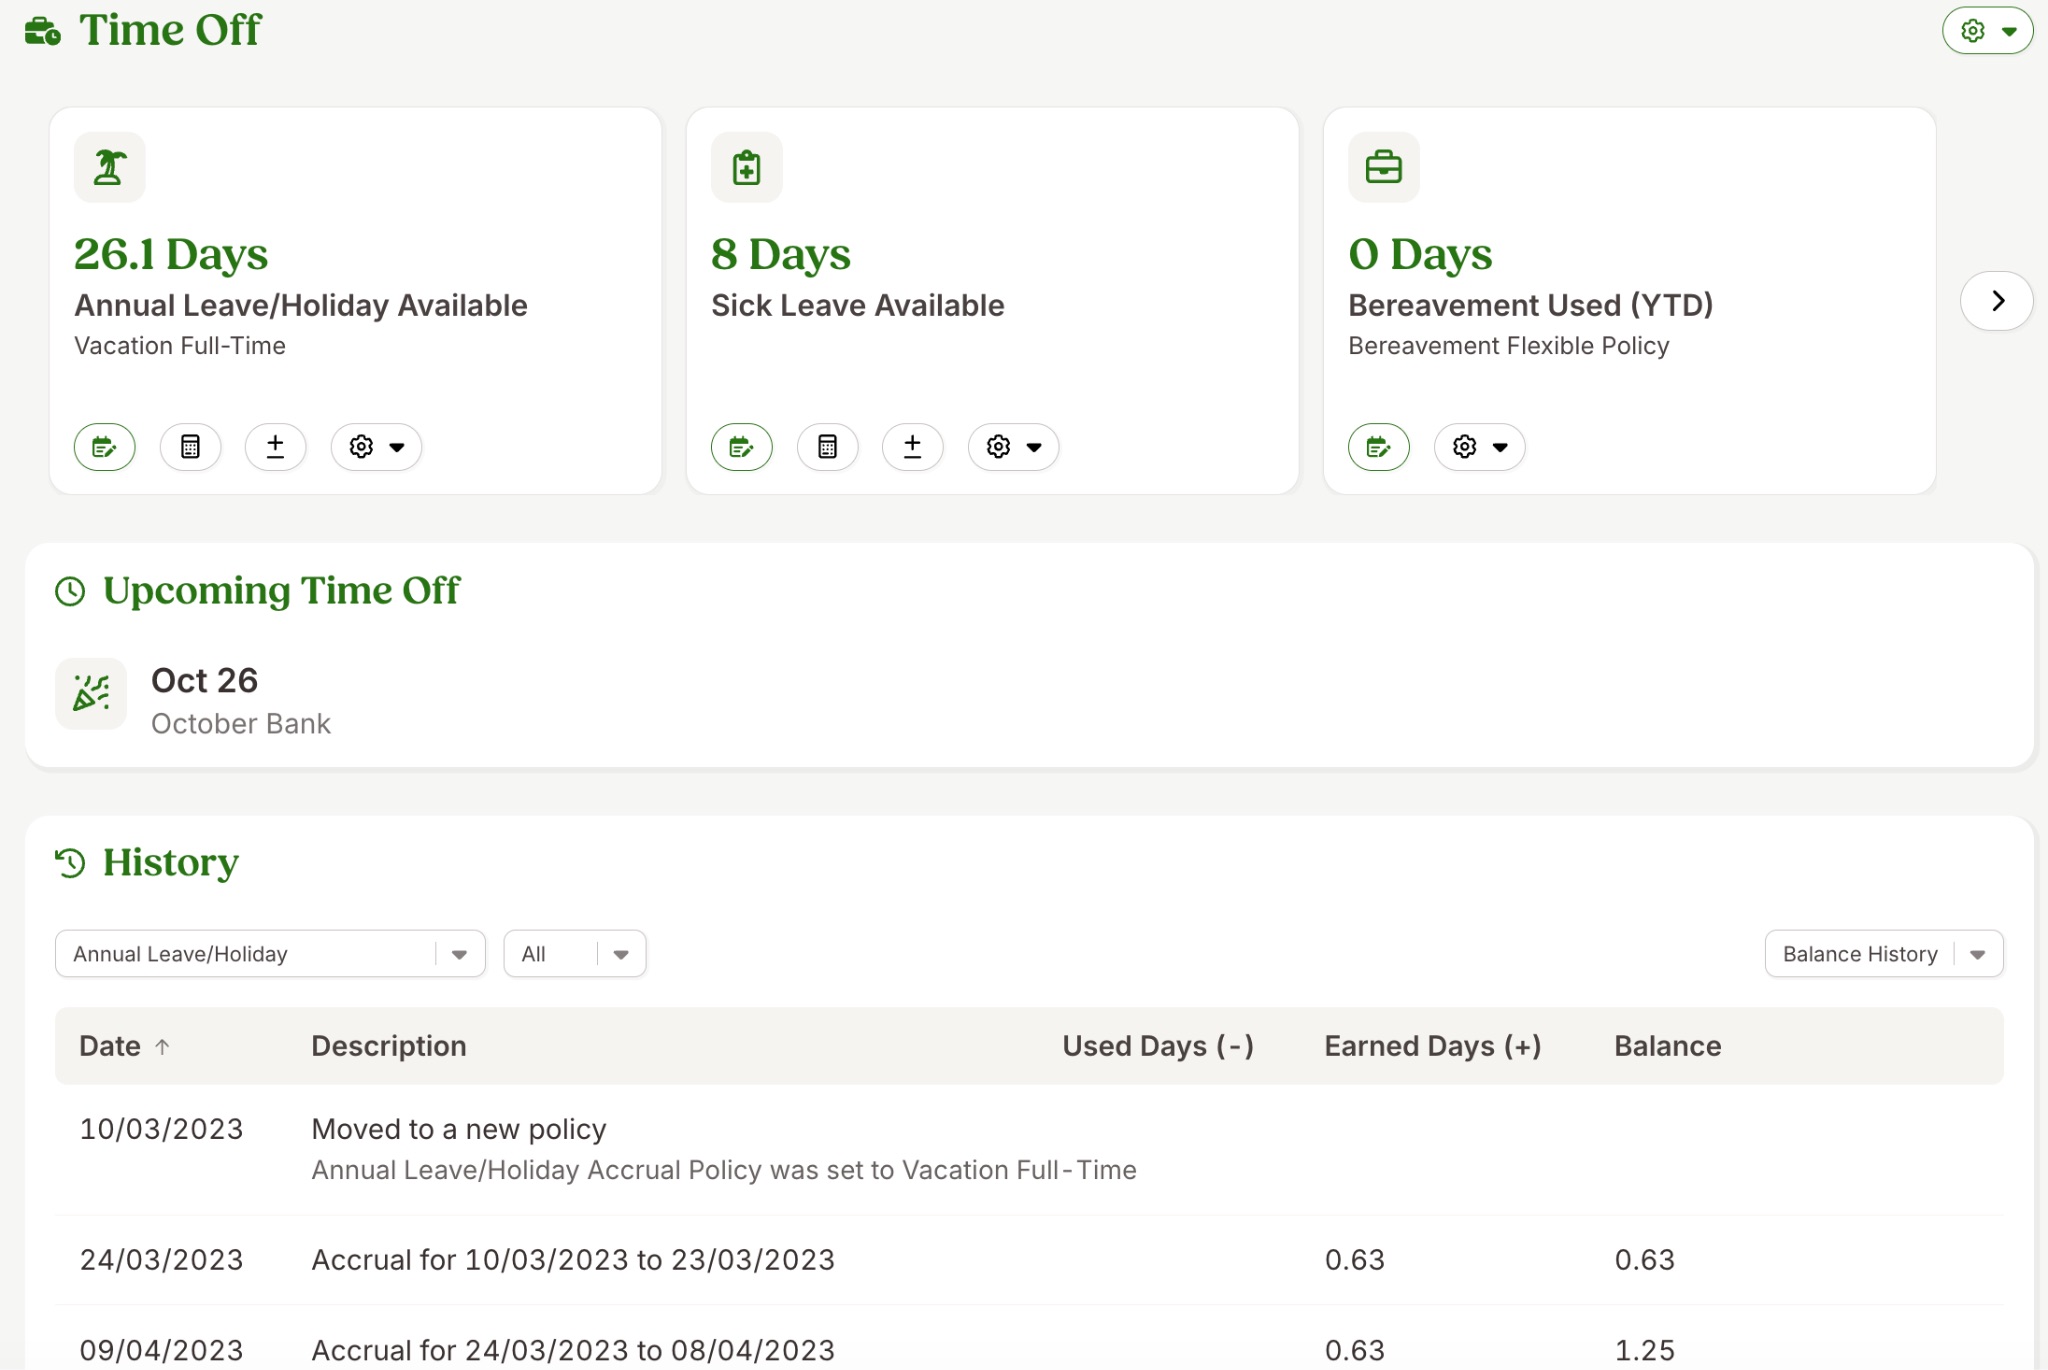This screenshot has width=2048, height=1370.
Task: Click the Bereavement Used (YTD) label
Action: [x=1531, y=305]
